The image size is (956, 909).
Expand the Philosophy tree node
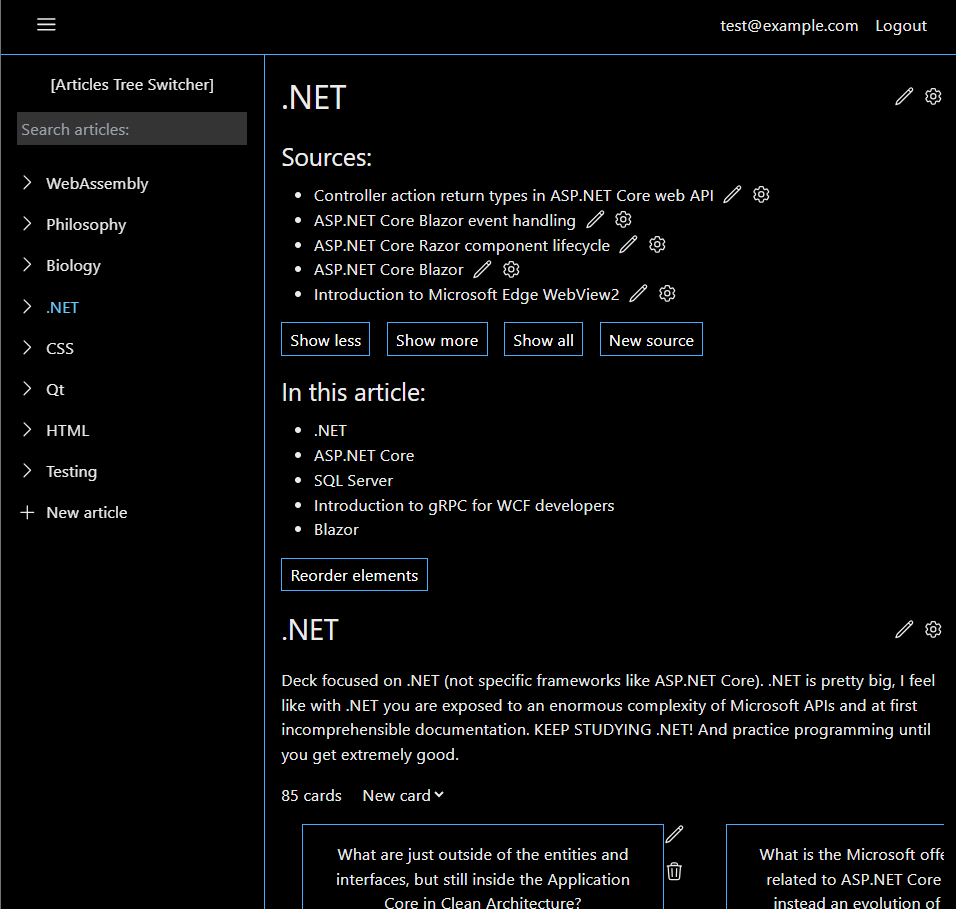(27, 223)
